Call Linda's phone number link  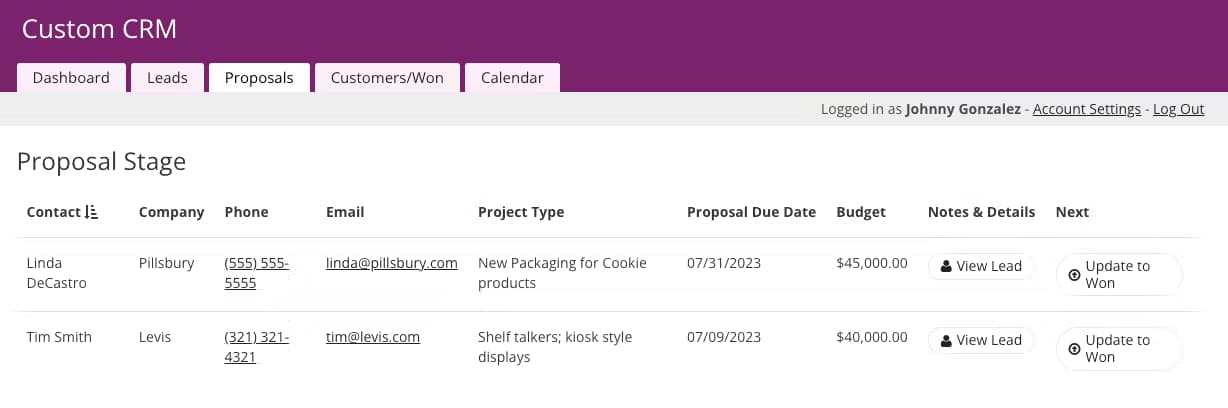pos(256,273)
